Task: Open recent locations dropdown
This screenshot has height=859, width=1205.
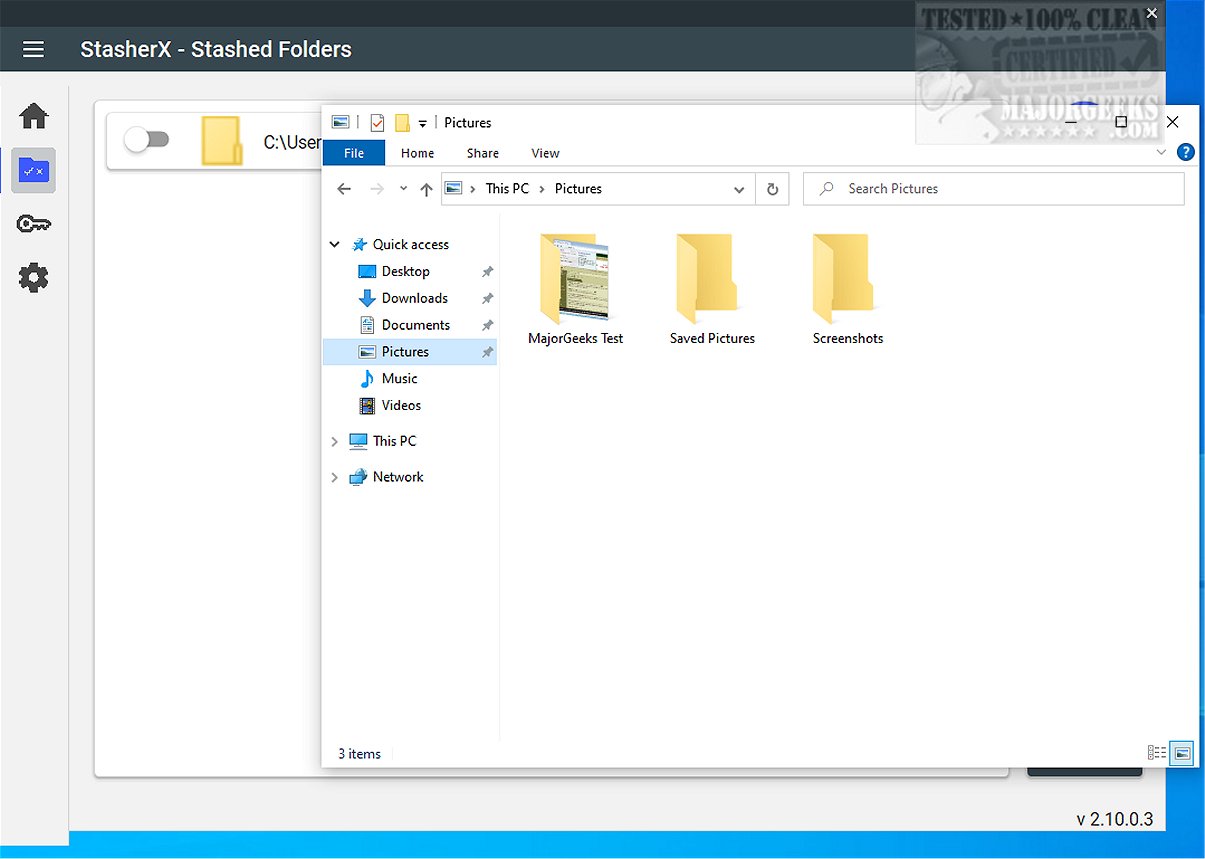Action: 404,188
